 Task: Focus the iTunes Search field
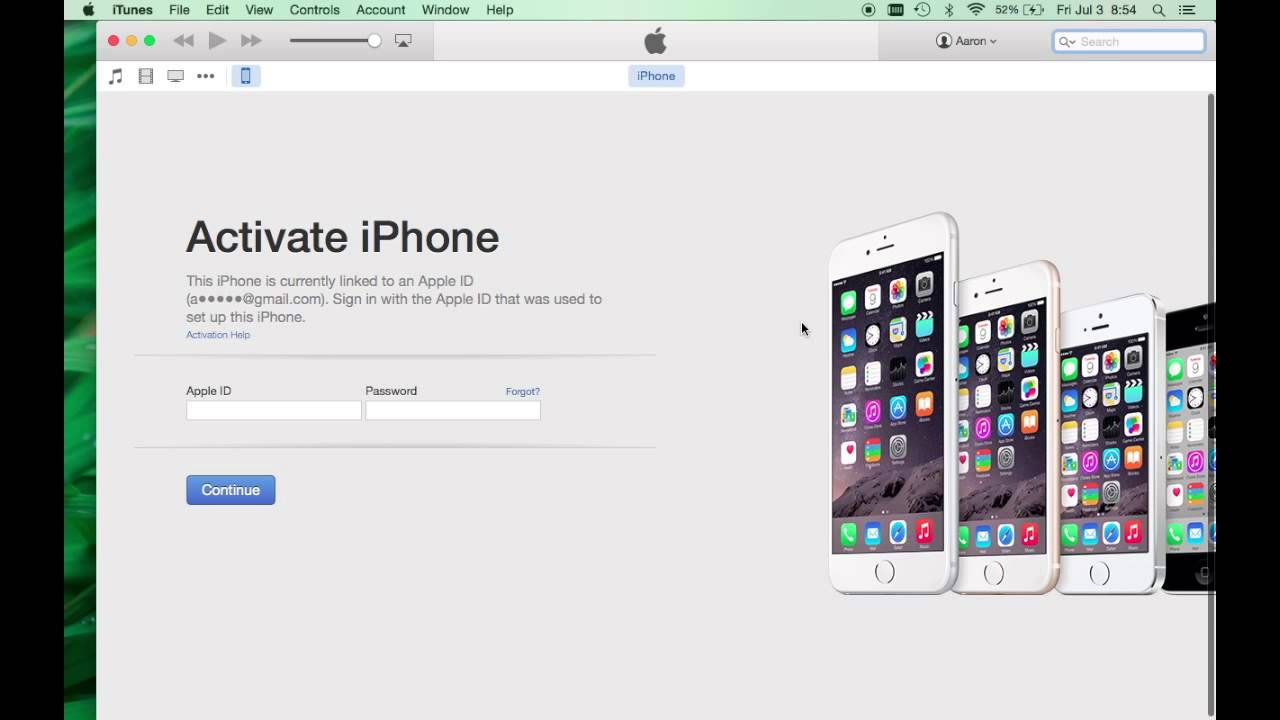[1129, 41]
